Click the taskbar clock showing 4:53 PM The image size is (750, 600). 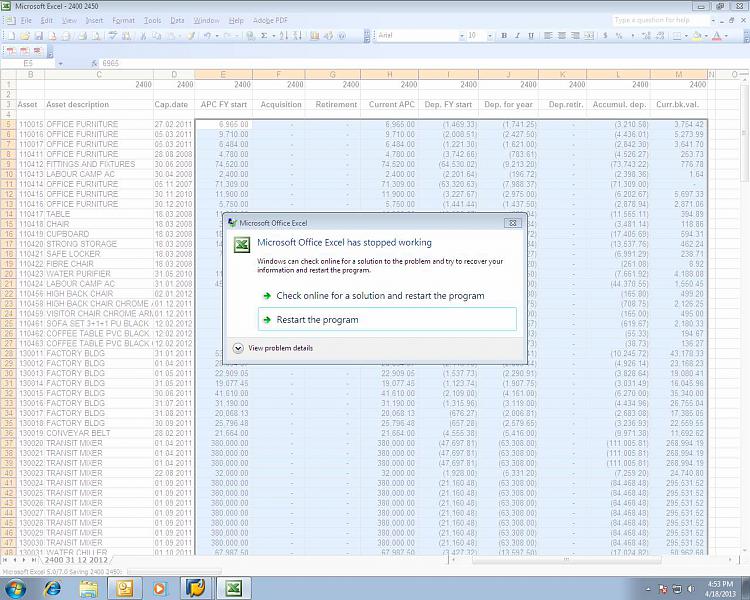720,588
